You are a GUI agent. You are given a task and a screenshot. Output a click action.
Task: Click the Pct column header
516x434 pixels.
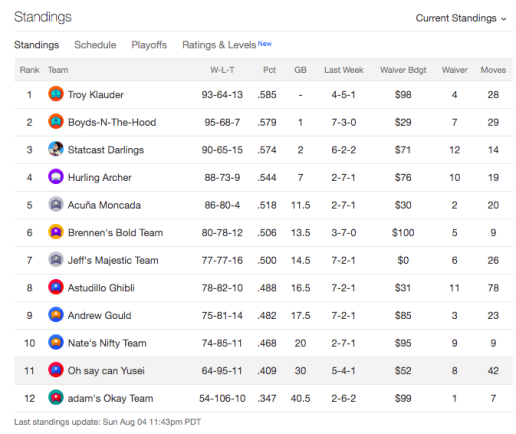[x=269, y=70]
